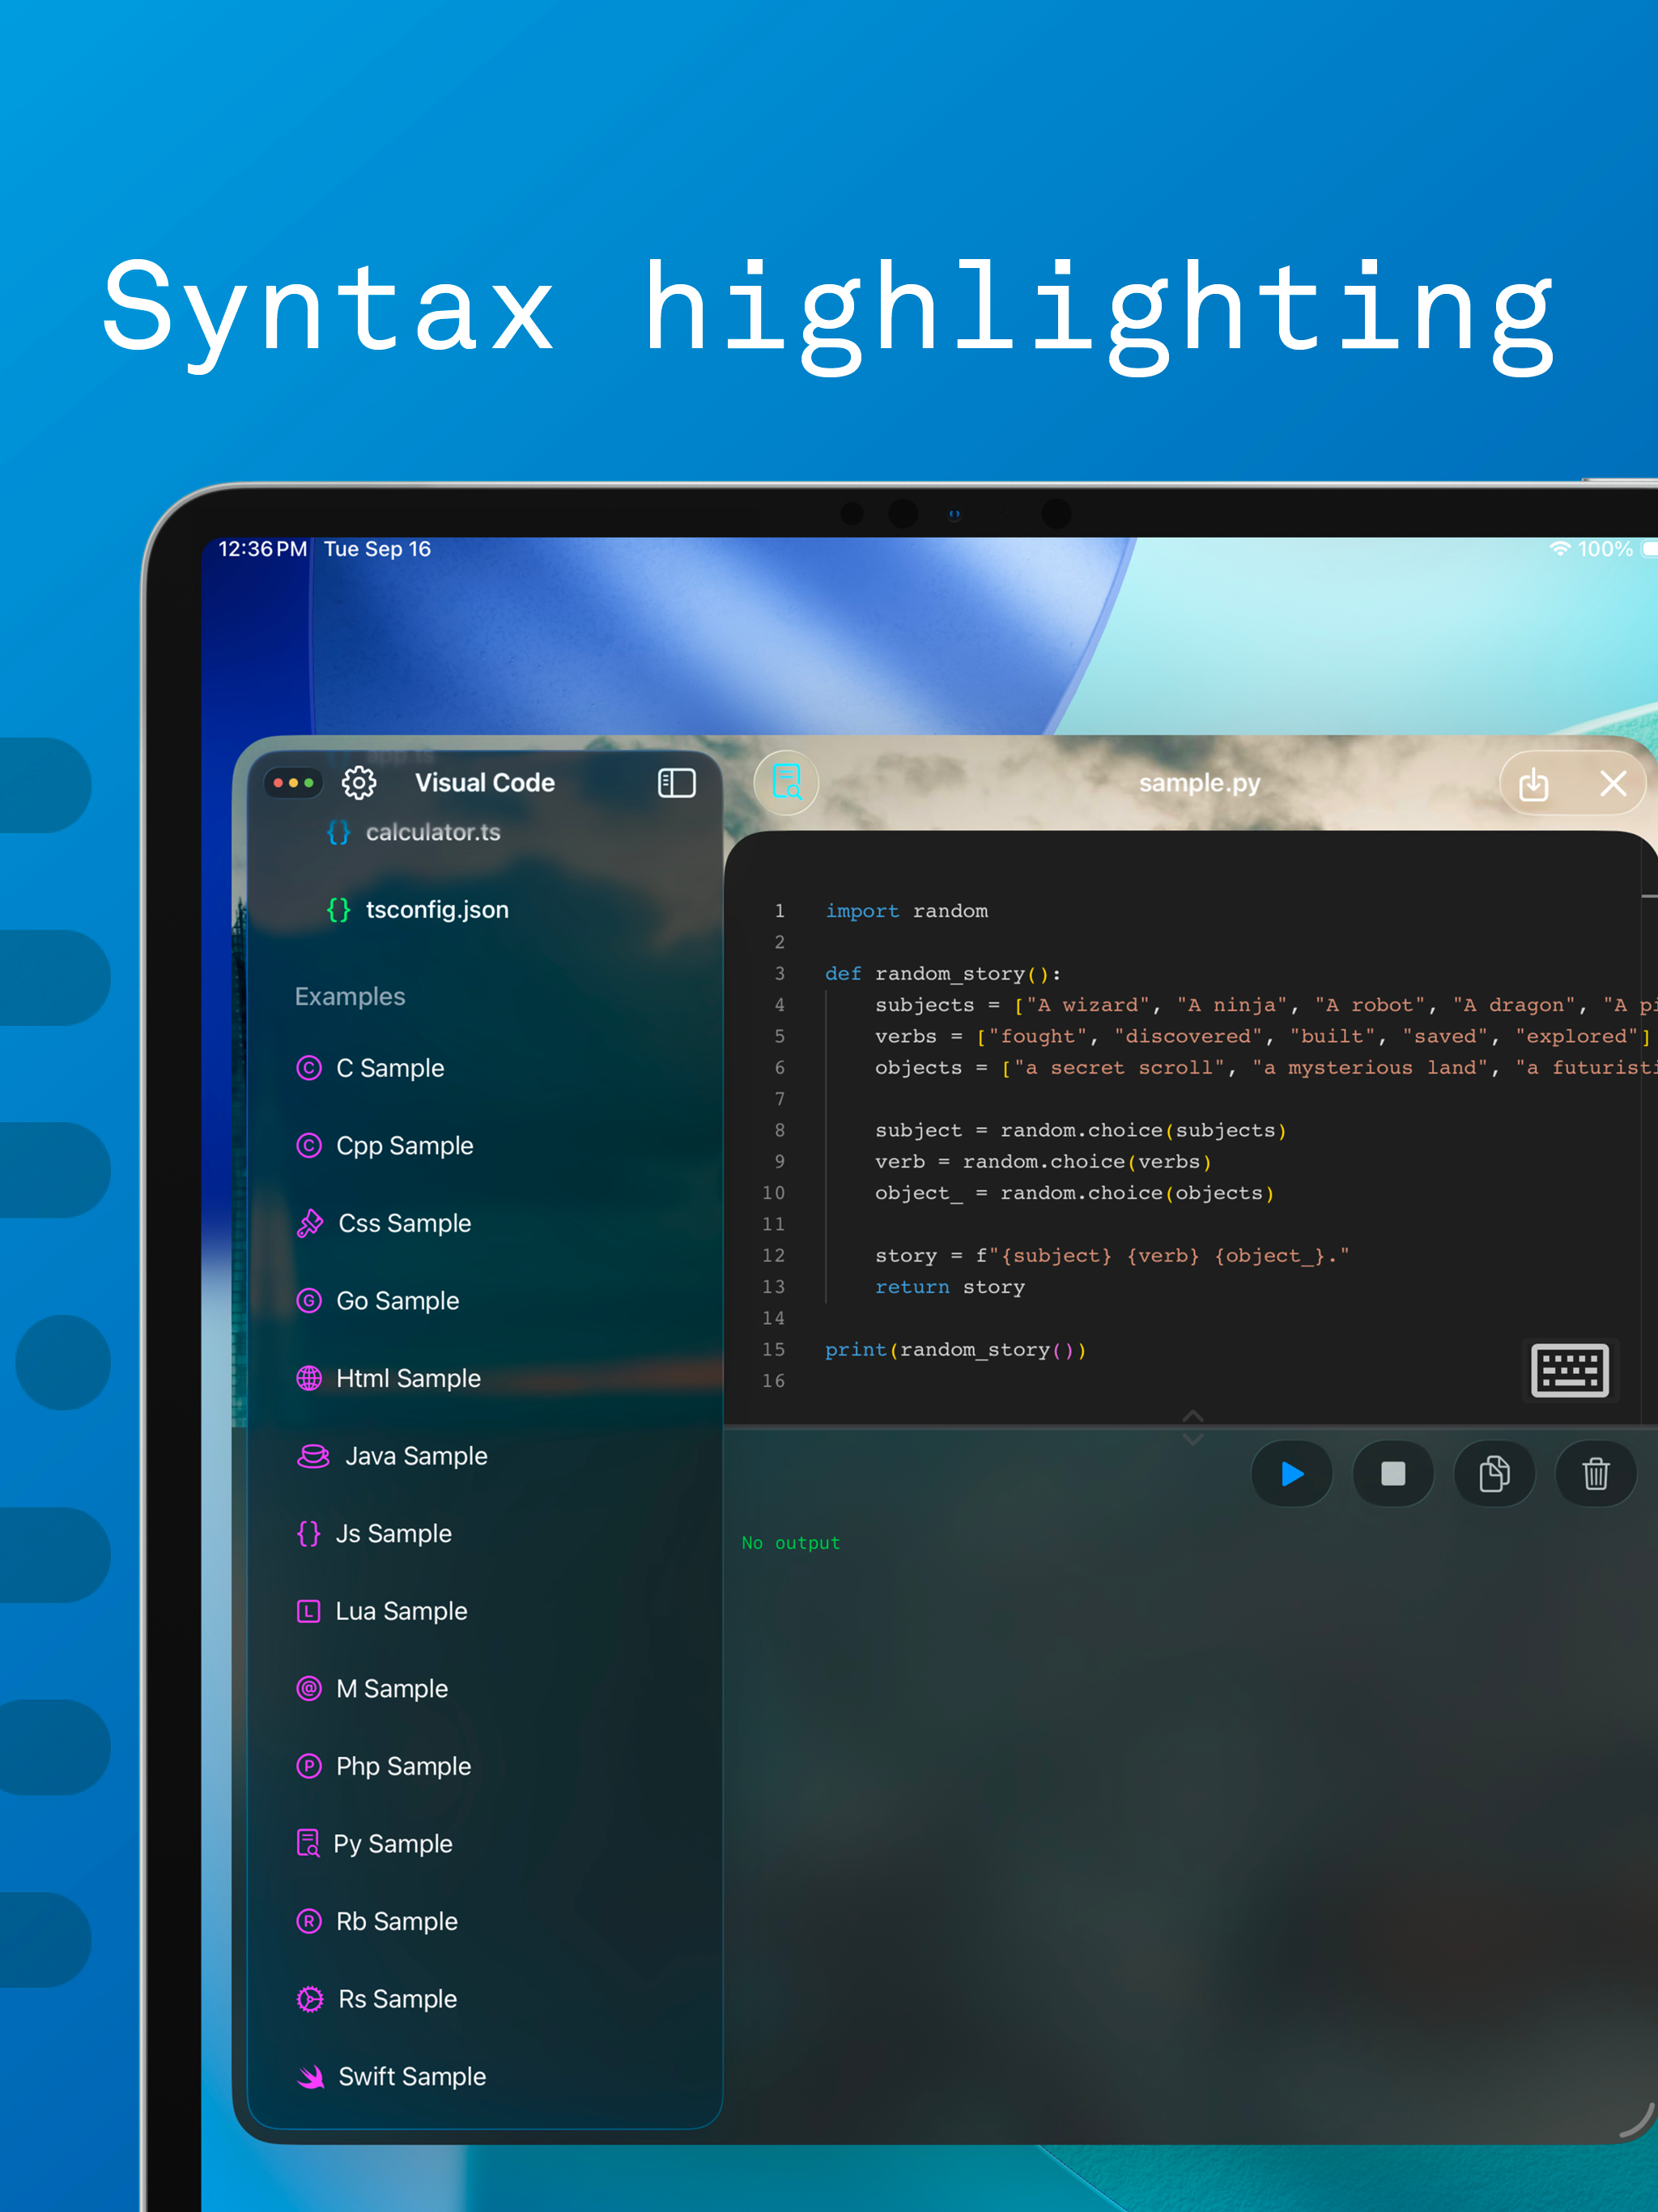1658x2212 pixels.
Task: Click the Py Sample document icon
Action: click(x=308, y=1842)
